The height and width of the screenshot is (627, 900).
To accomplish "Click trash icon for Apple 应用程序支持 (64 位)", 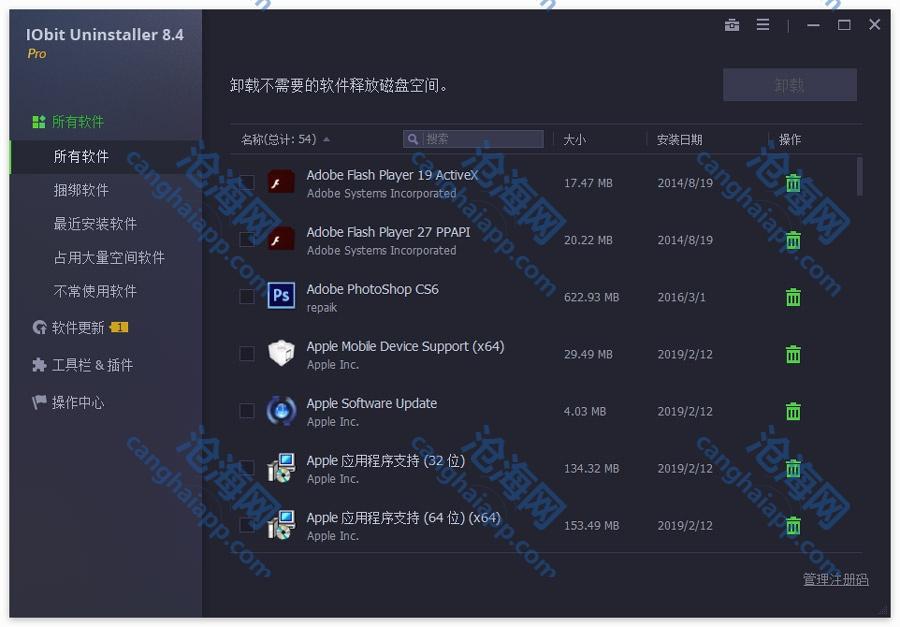I will pos(793,525).
